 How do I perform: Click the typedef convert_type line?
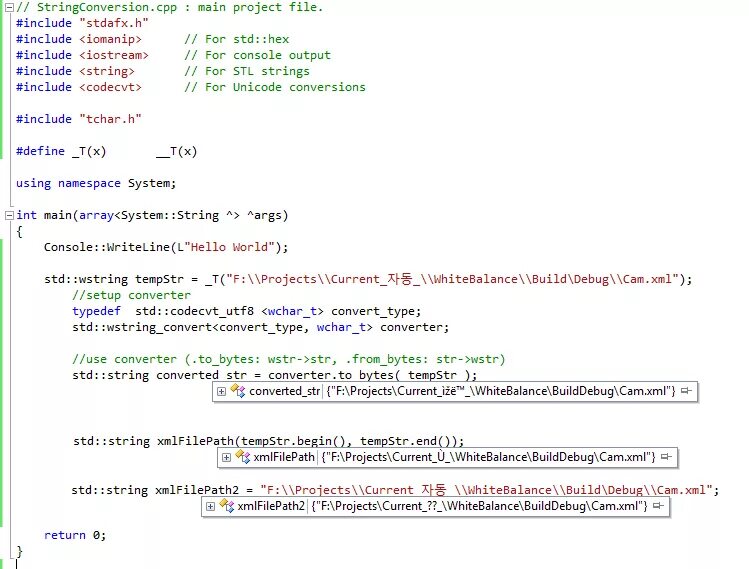[246, 311]
